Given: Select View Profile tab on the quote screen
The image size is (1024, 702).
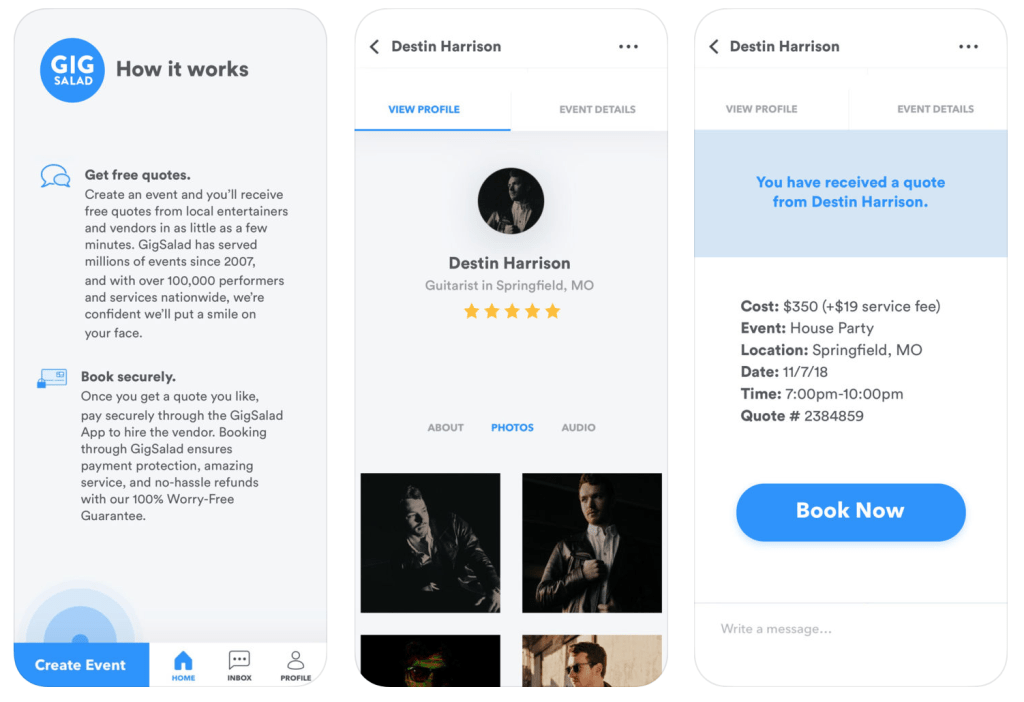Looking at the screenshot, I should [761, 109].
